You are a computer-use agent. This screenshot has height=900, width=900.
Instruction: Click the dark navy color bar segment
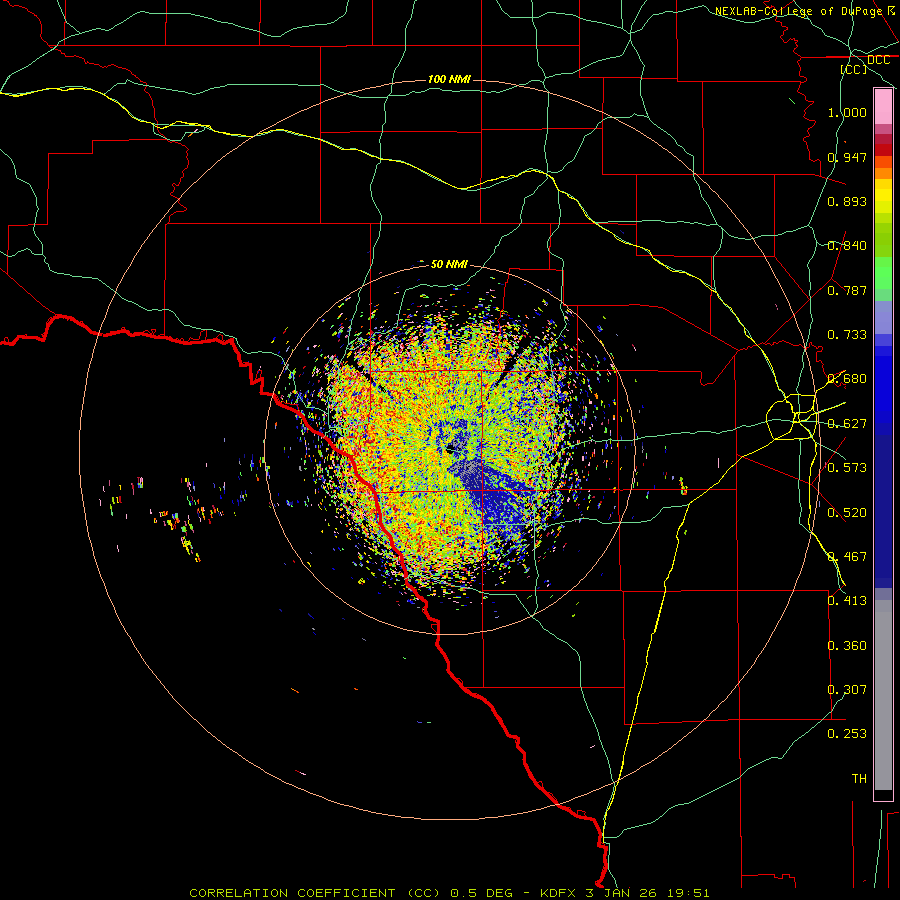[x=883, y=505]
